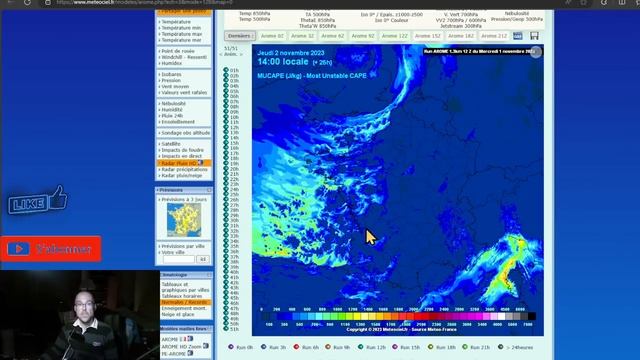Select the 48h timestep radio dot
The height and width of the screenshot is (360, 640).
[x=226, y=313]
